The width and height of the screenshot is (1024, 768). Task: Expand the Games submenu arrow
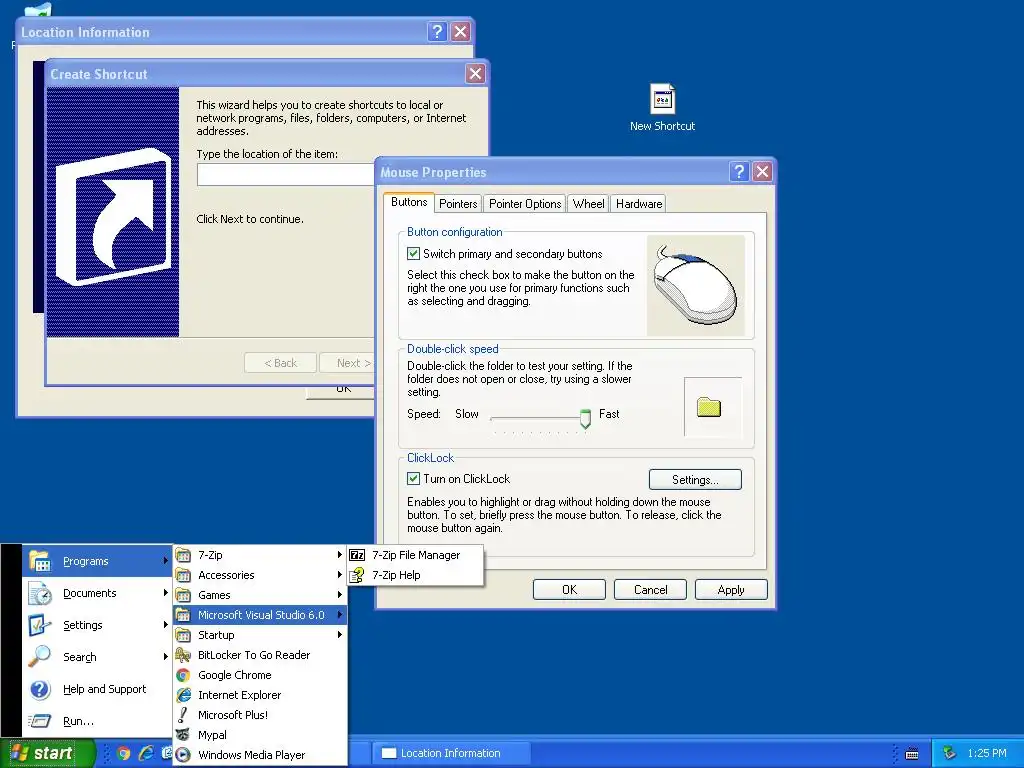340,595
